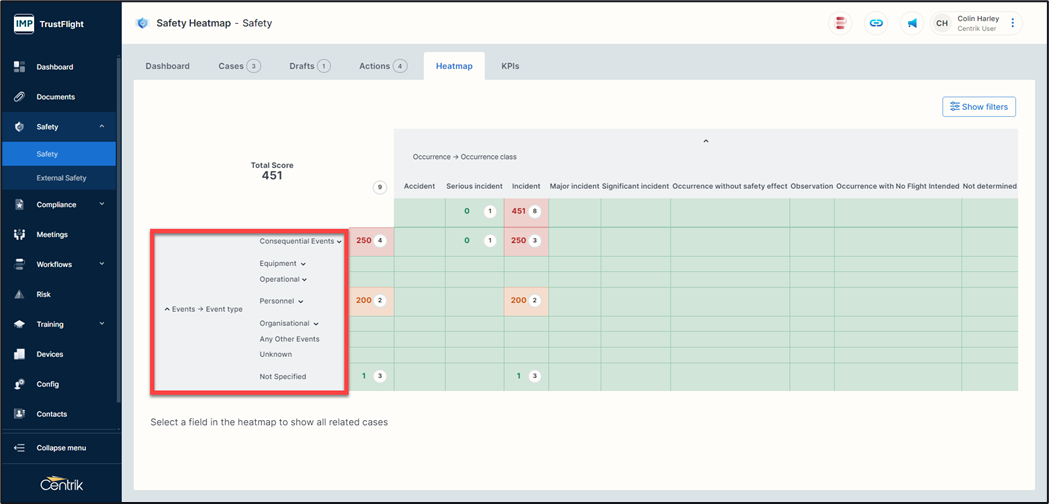Click the Contacts icon in sidebar

click(19, 414)
